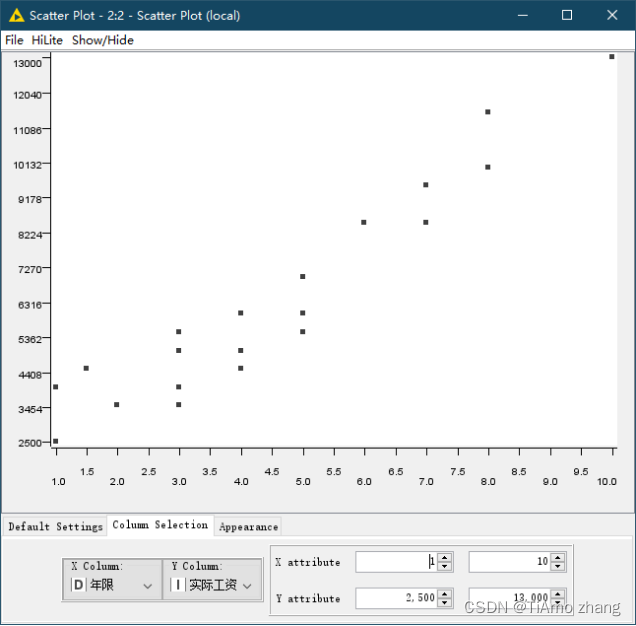This screenshot has width=636, height=626.
Task: Click the 7270 y-axis label
Action: click(30, 269)
